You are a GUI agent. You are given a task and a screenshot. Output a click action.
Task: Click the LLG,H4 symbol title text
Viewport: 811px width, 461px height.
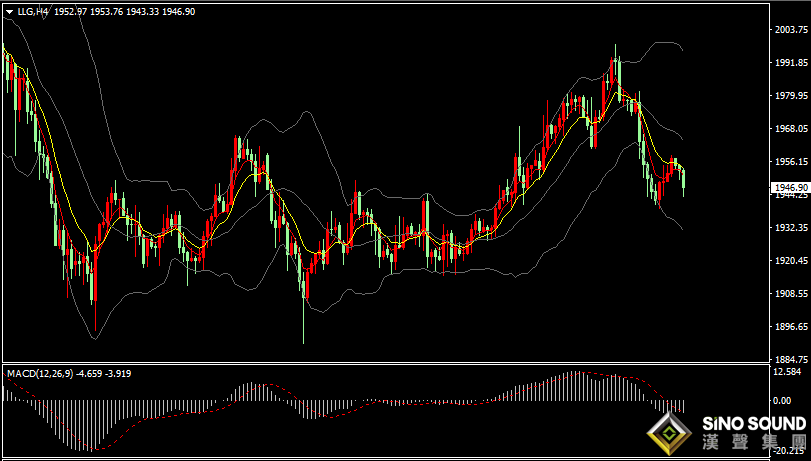[33, 11]
